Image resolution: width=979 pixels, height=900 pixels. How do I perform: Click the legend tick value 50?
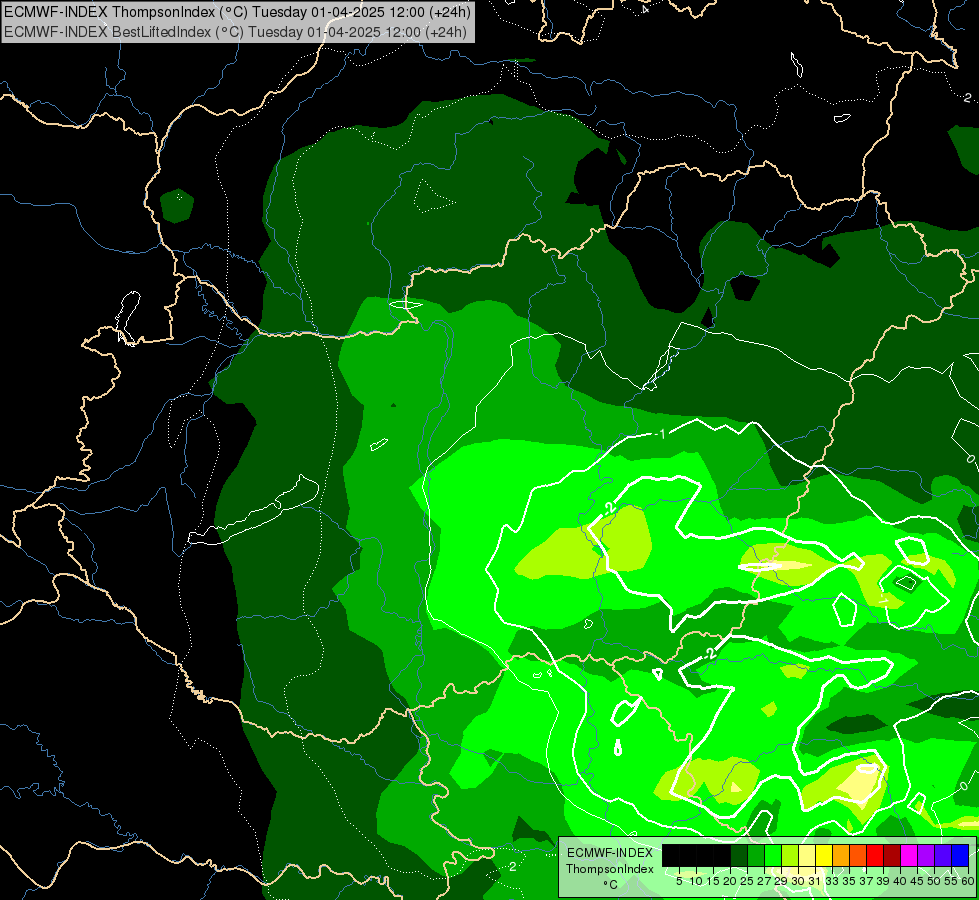933,881
